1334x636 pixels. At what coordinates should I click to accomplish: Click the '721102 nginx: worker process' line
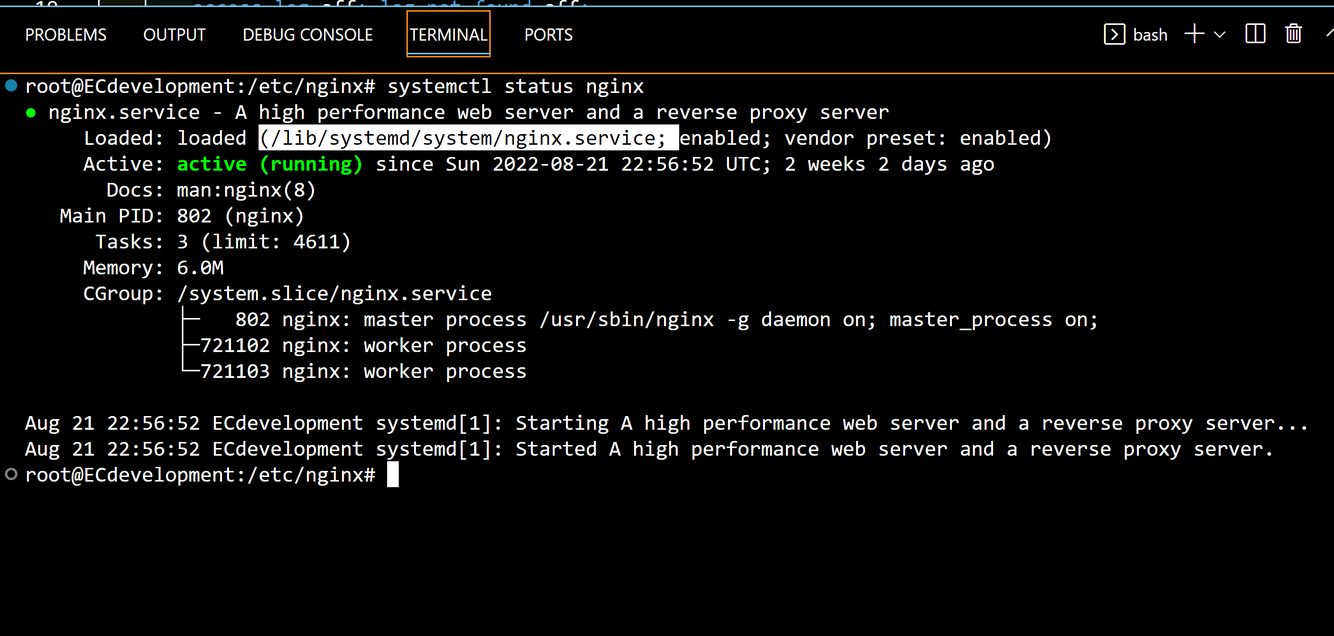pyautogui.click(x=363, y=346)
